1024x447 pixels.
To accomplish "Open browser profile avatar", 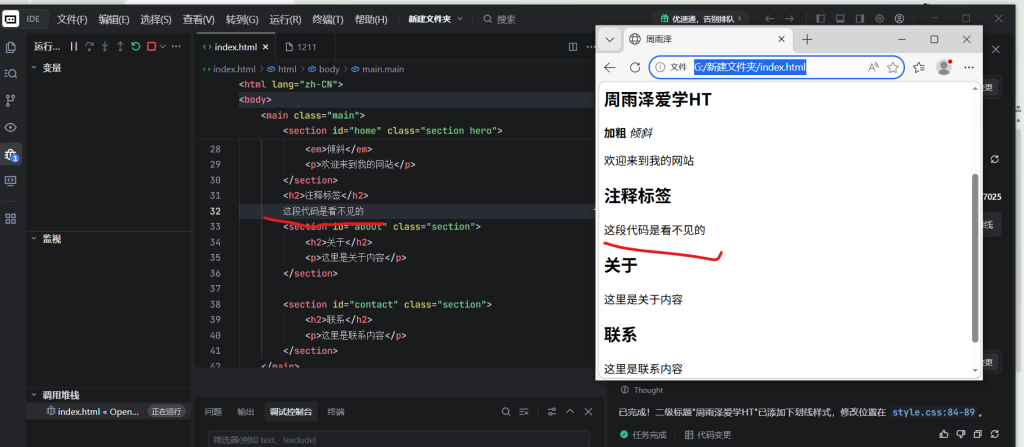I will click(x=944, y=67).
